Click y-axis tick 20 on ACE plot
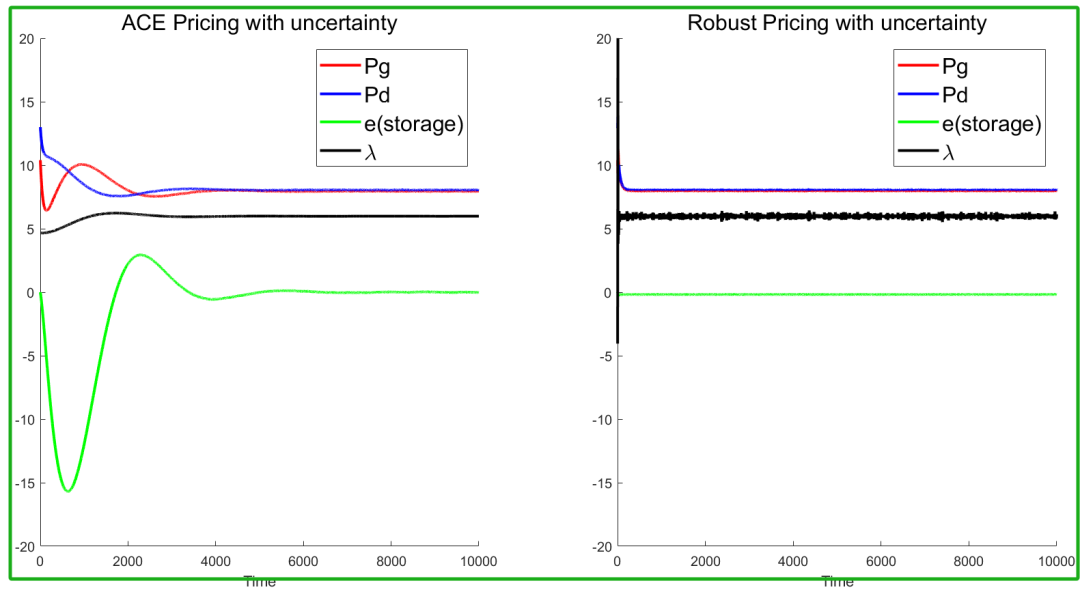 26,39
